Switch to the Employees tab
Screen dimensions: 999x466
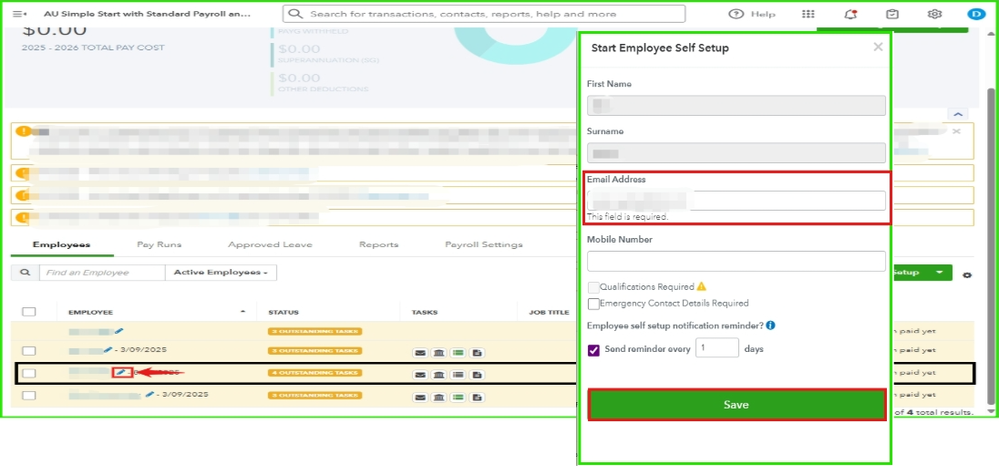[x=62, y=245]
